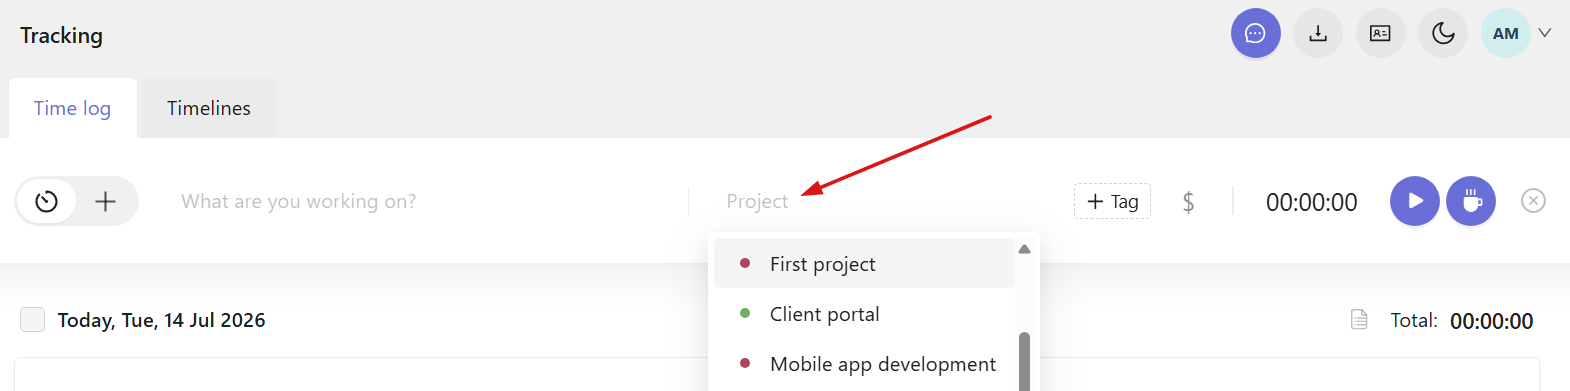Click the project list scroll-up arrow

(x=1024, y=249)
